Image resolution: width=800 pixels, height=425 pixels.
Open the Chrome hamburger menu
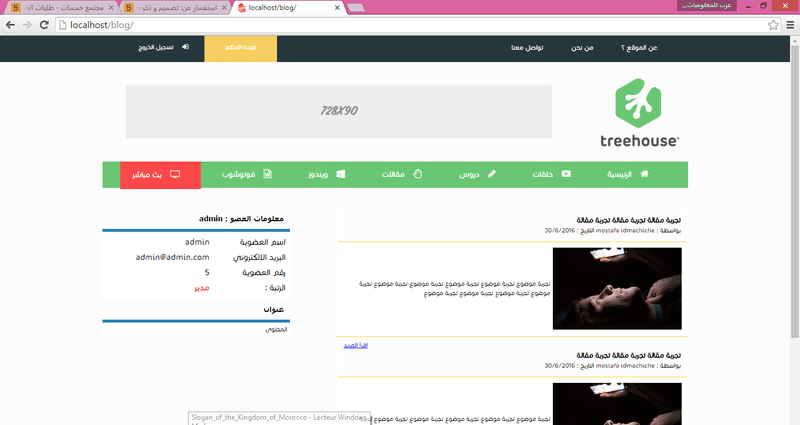(790, 25)
